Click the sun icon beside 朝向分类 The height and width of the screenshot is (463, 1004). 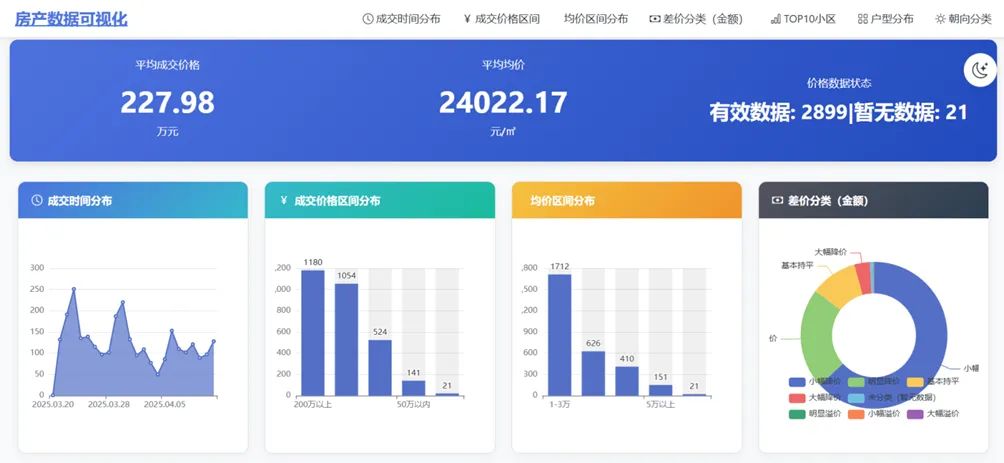(x=940, y=19)
